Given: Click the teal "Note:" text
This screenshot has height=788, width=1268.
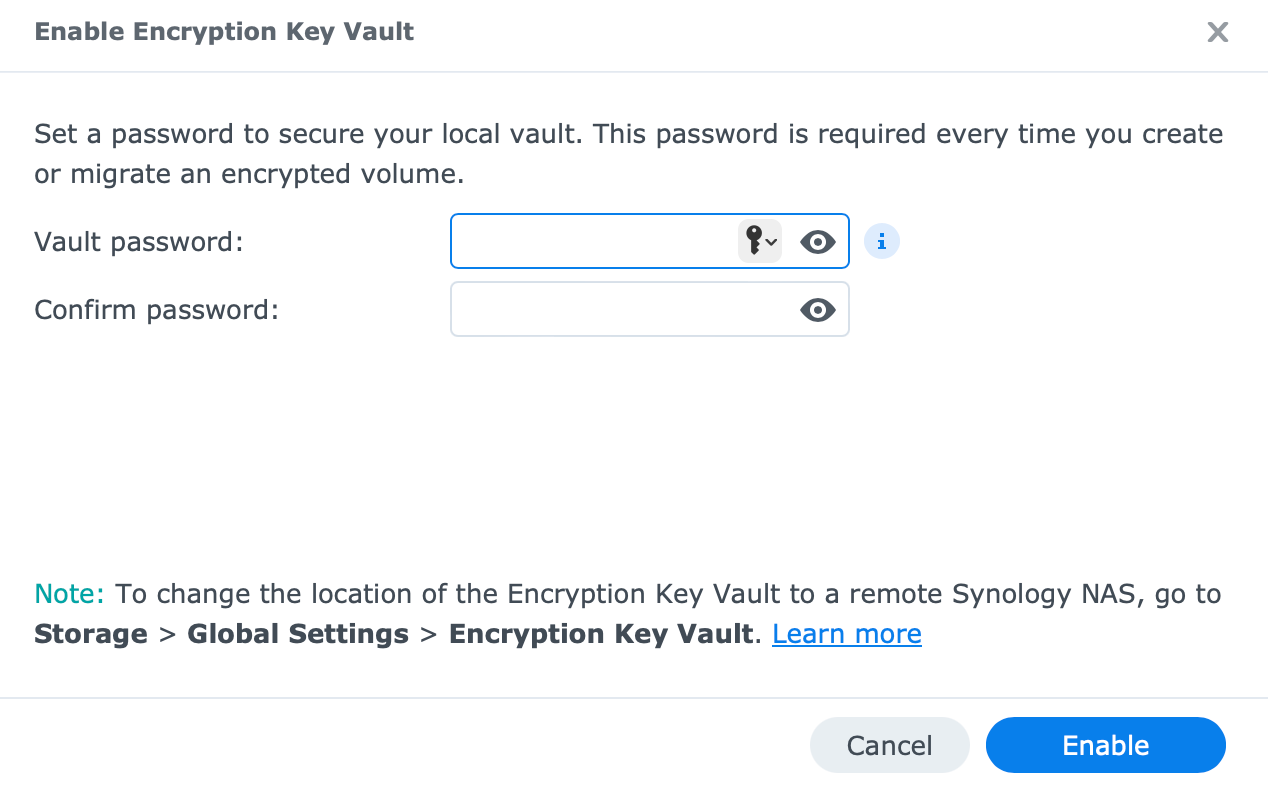Looking at the screenshot, I should tap(69, 594).
